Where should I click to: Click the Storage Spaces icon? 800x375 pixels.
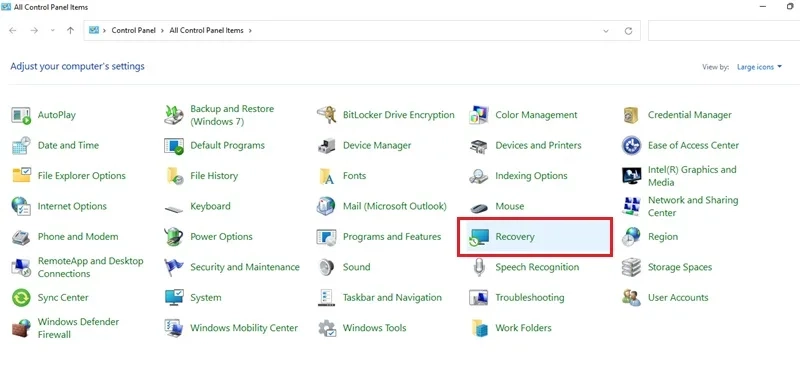(x=631, y=267)
